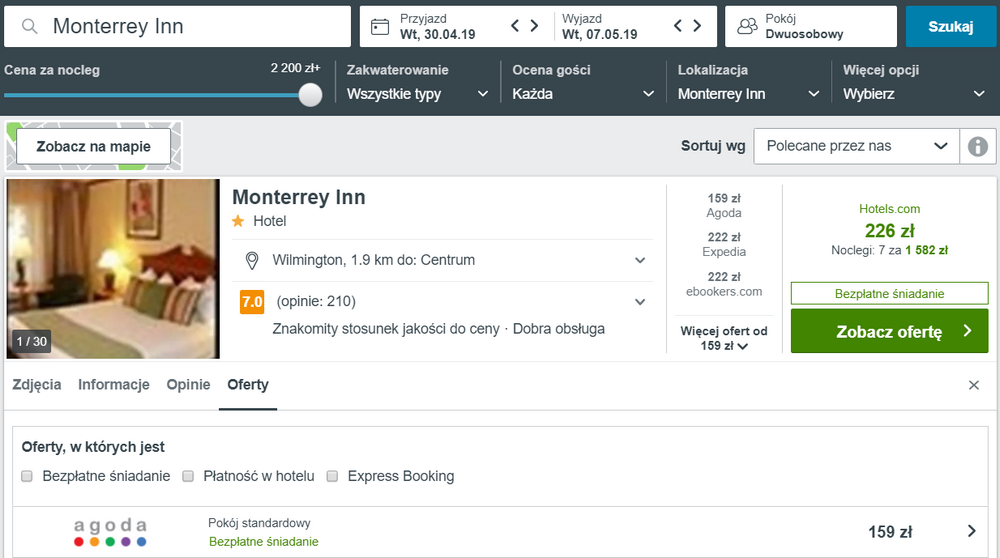1000x558 pixels.
Task: Click the location pin icon
Action: [x=252, y=260]
